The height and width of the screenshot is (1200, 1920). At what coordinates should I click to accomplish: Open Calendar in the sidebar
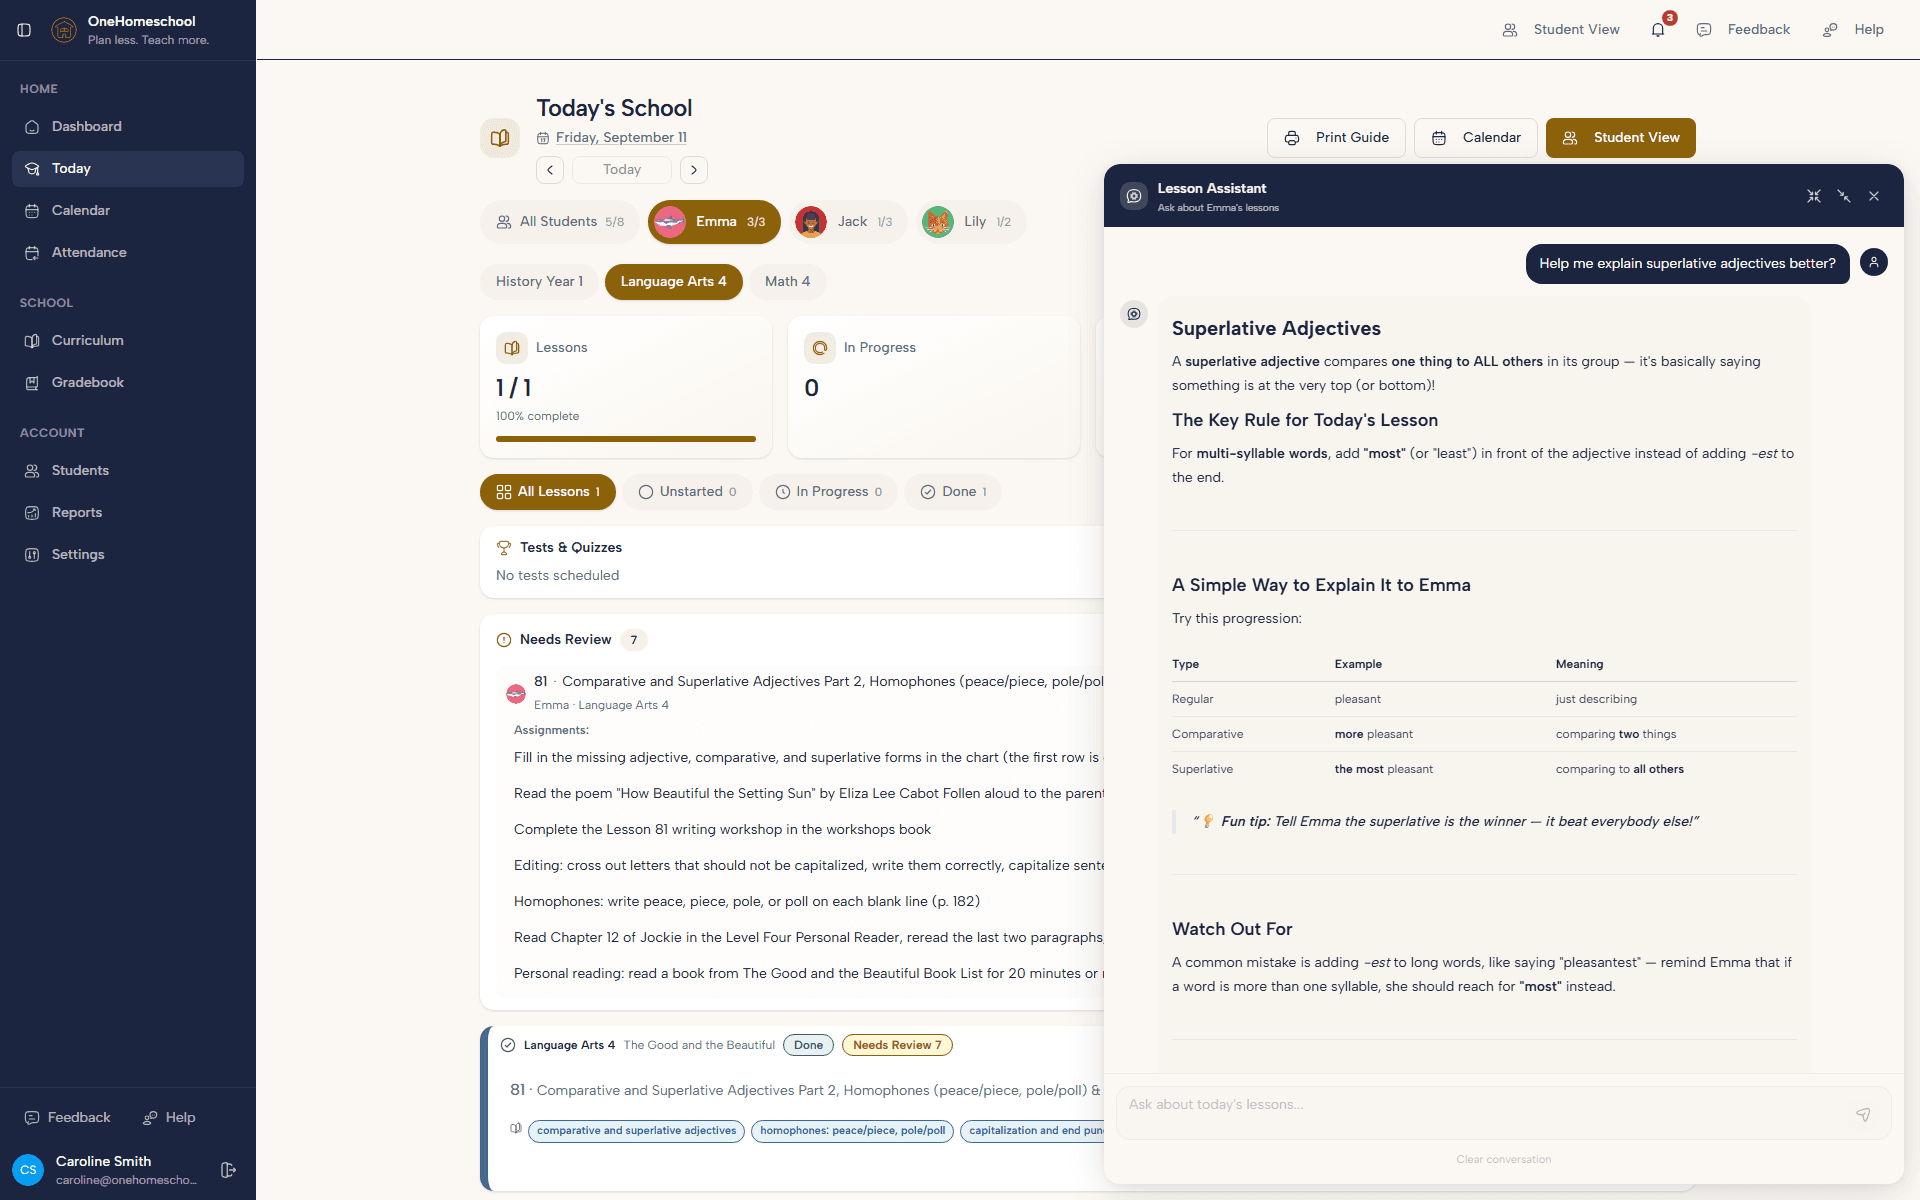coord(128,211)
